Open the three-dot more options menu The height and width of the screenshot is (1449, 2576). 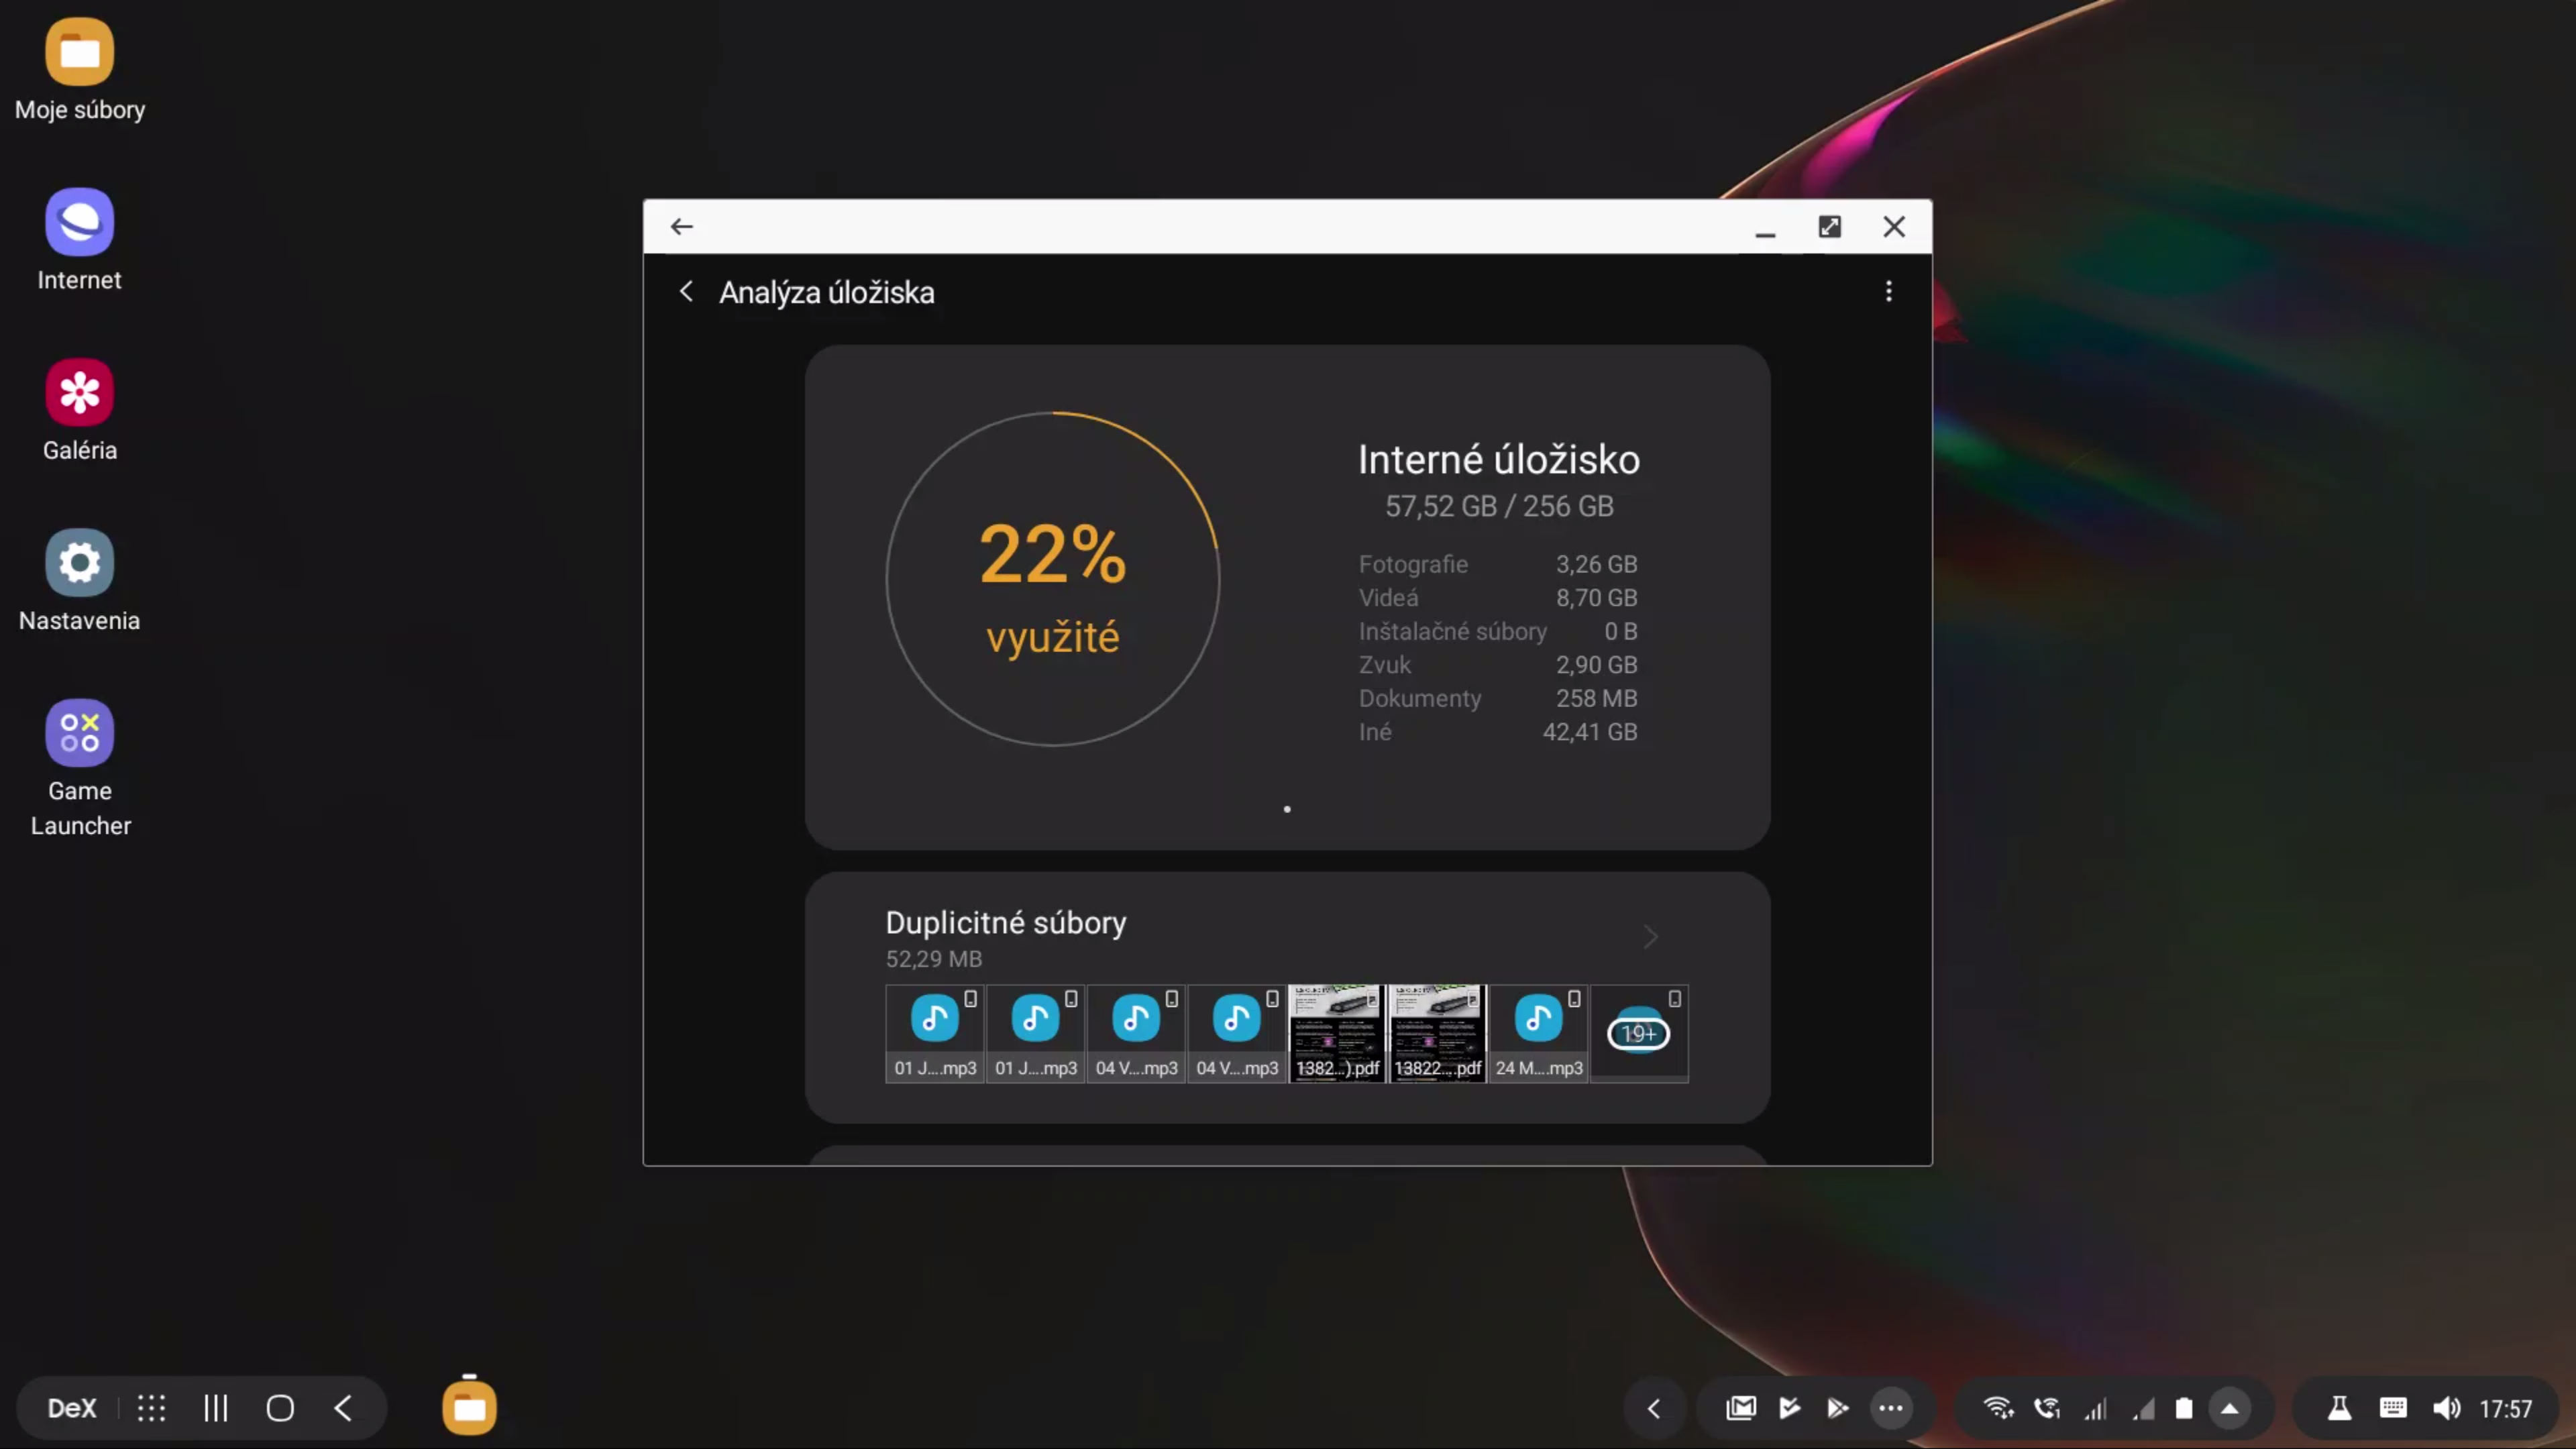click(x=1888, y=292)
